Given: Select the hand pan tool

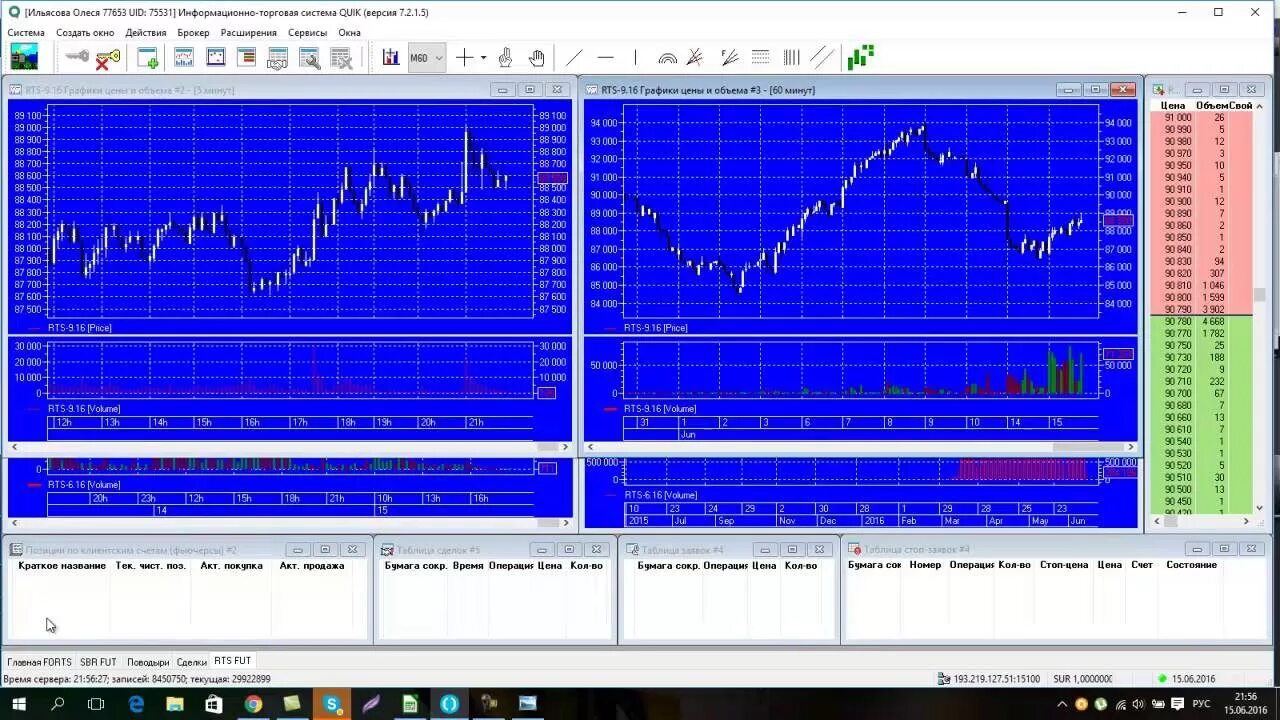Looking at the screenshot, I should pos(537,58).
